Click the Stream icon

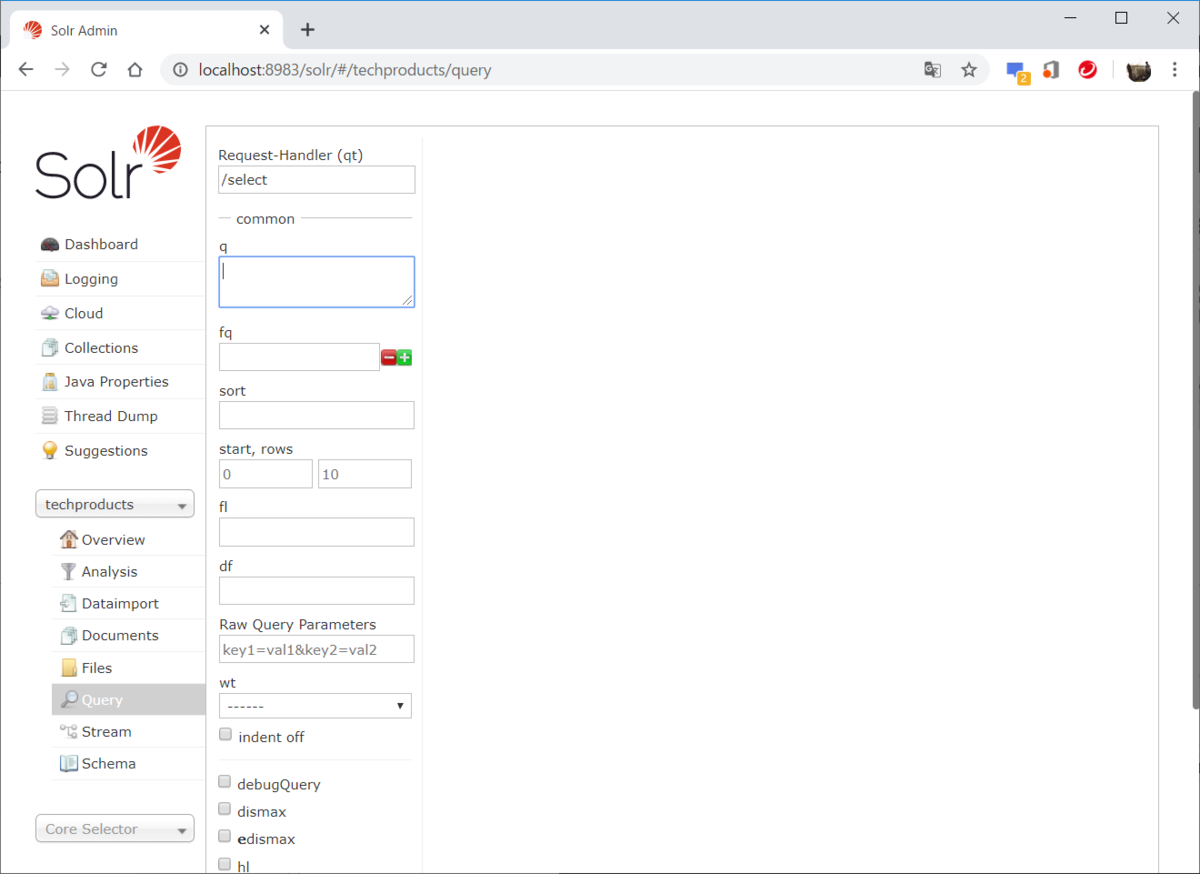point(68,731)
